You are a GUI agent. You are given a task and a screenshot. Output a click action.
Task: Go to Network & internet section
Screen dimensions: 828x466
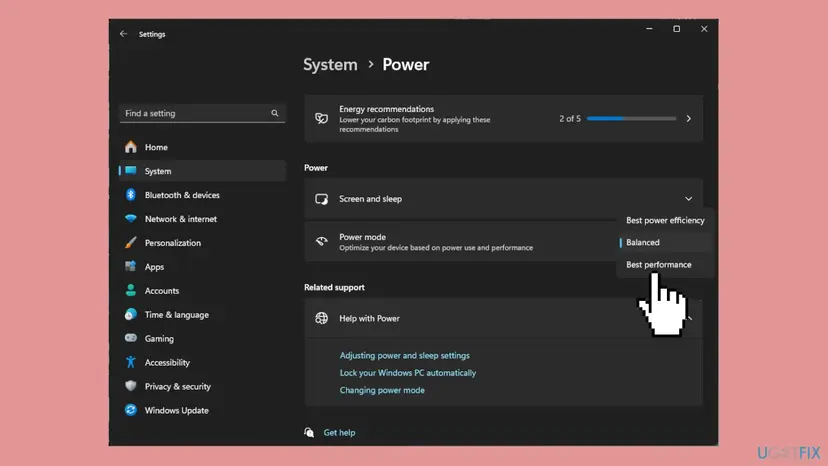coord(181,219)
